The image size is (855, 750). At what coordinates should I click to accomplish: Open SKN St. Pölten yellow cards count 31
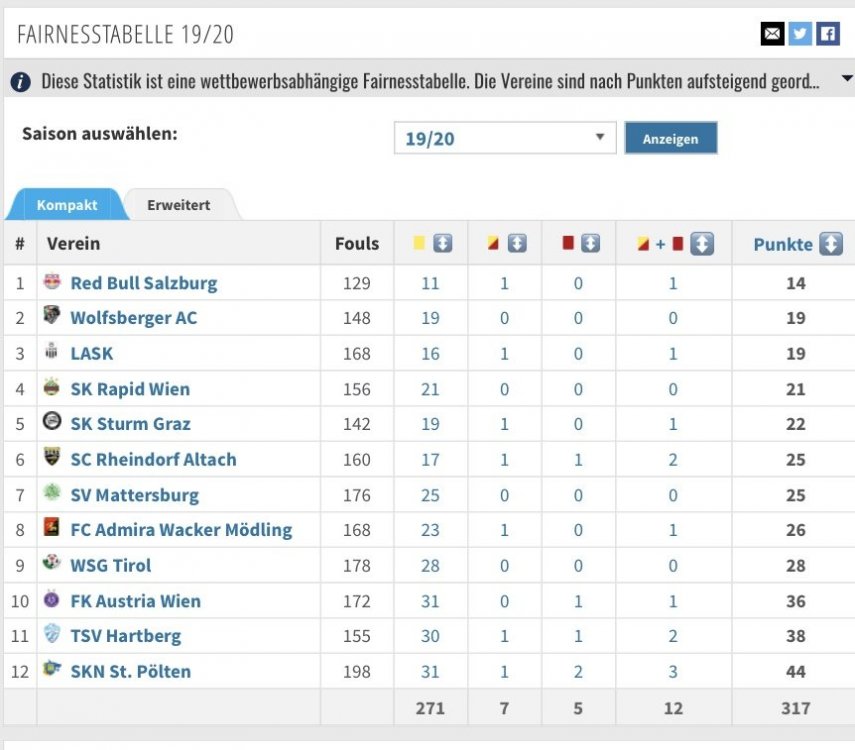430,671
